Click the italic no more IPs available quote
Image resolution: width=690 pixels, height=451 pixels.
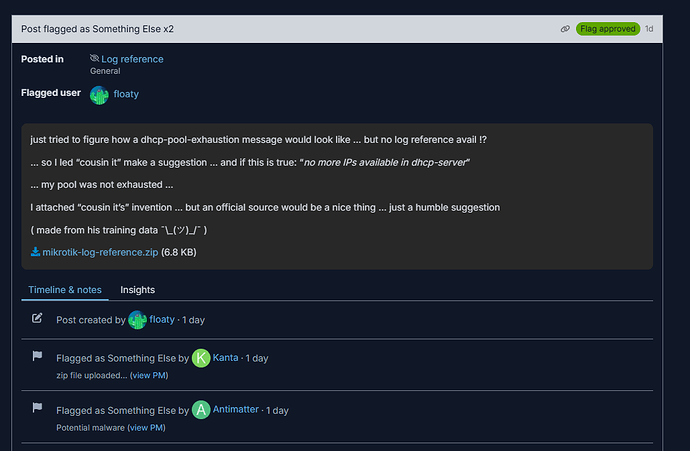pos(384,163)
